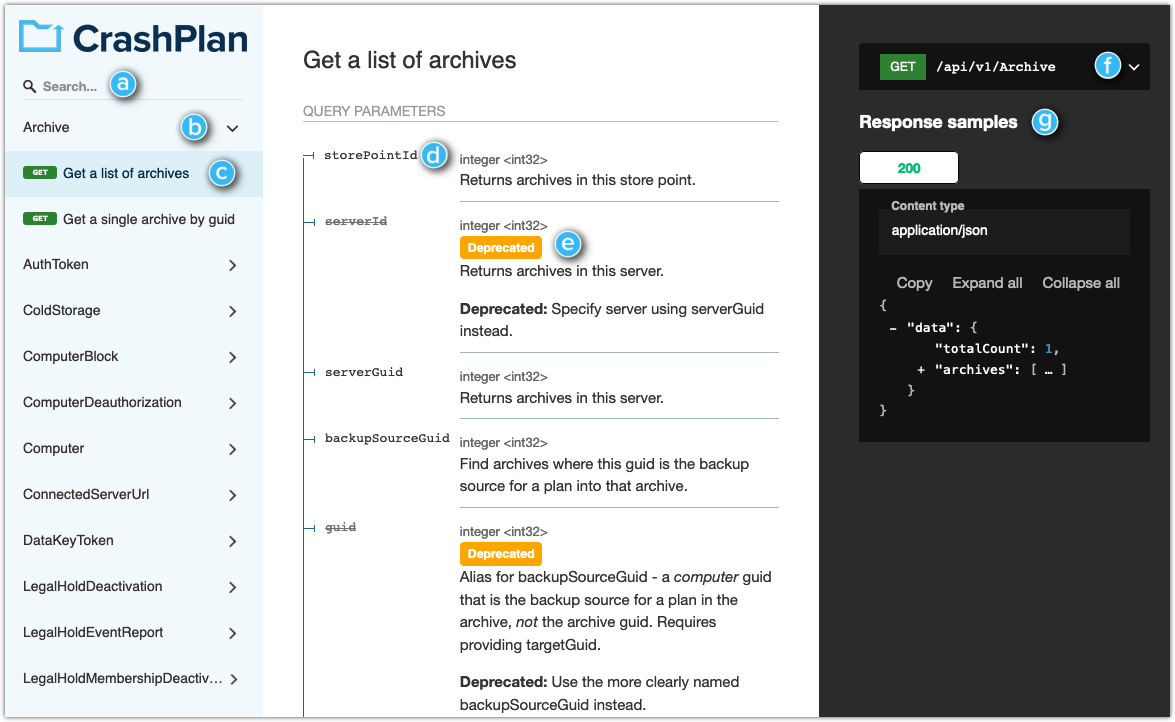Click the GET method badge in endpoint bar

click(902, 67)
